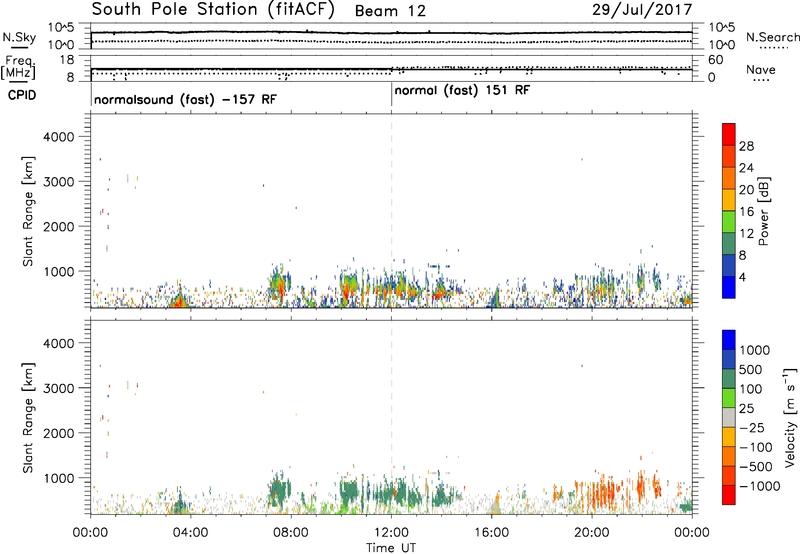Image resolution: width=800 pixels, height=554 pixels.
Task: Click the "-1000" label on Velocity scale
Action: coord(759,486)
